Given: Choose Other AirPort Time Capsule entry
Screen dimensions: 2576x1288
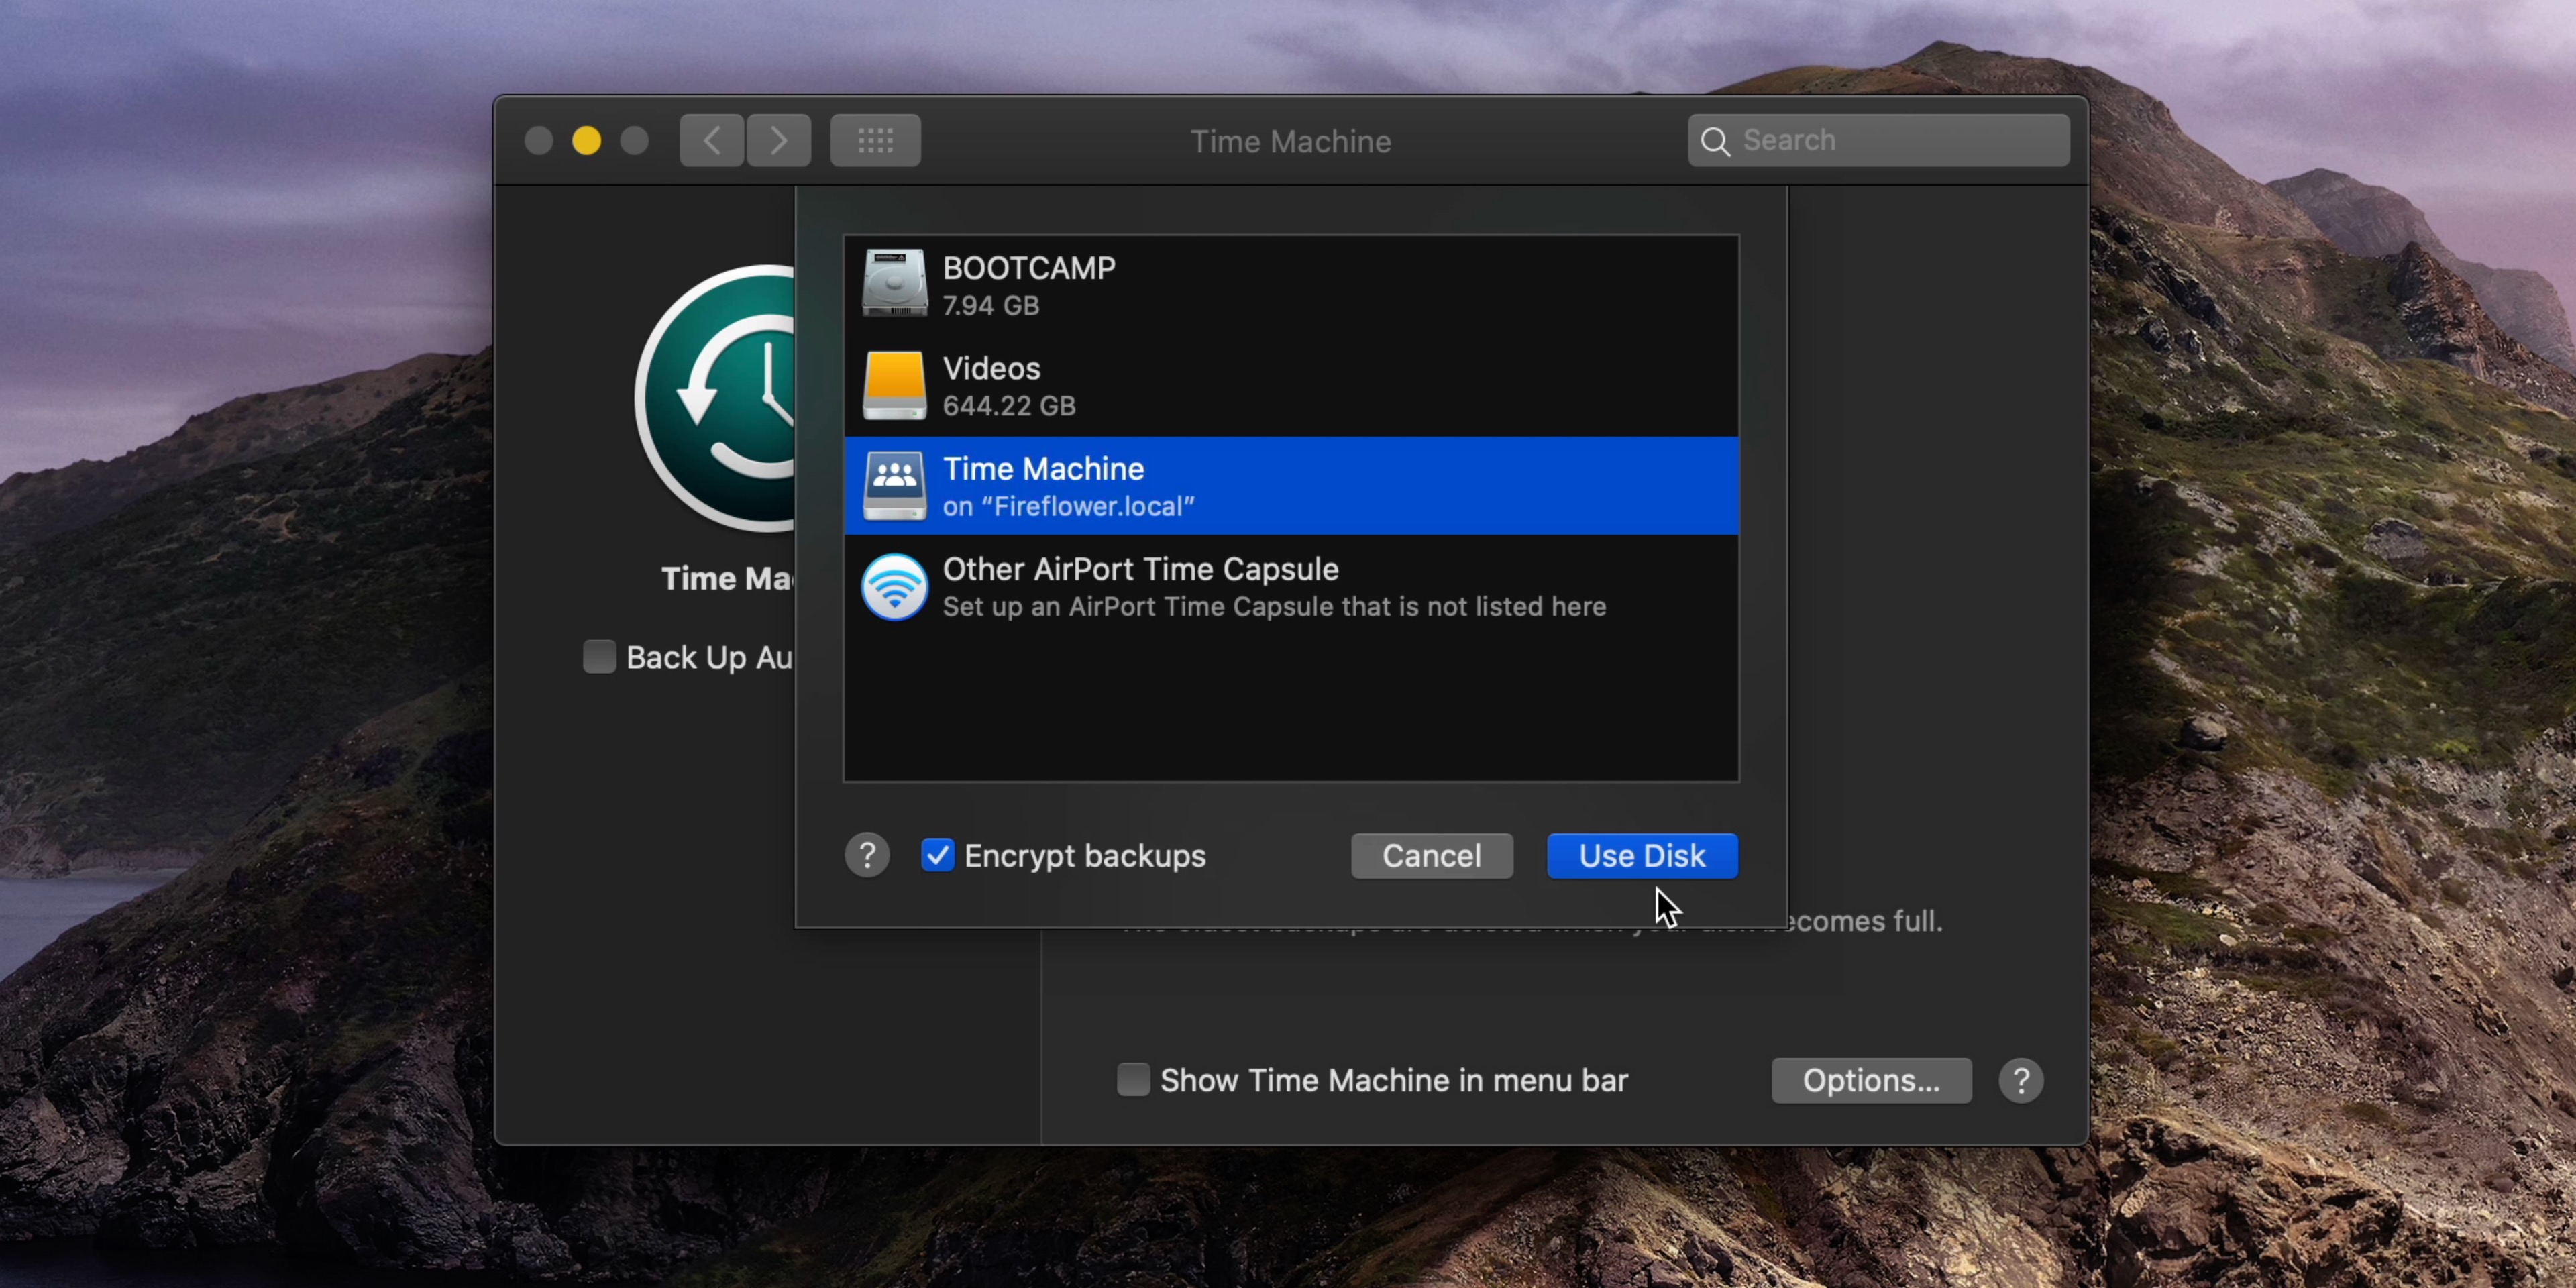Looking at the screenshot, I should click(x=1290, y=587).
